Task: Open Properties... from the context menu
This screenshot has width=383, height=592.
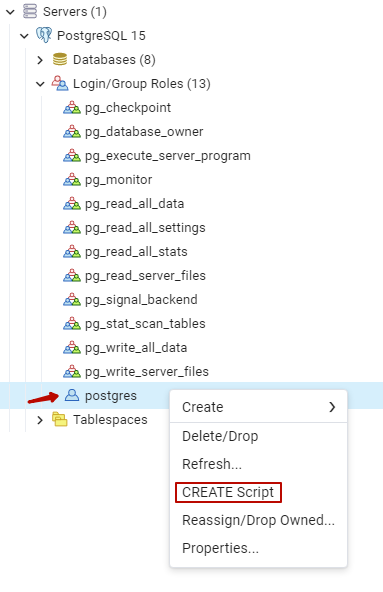Action: pos(258,548)
